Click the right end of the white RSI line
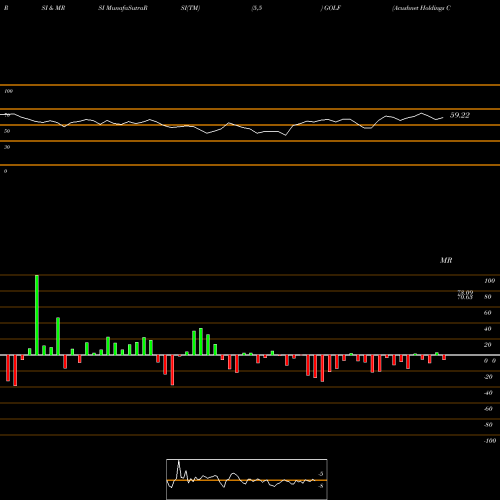The height and width of the screenshot is (500, 500). [443, 117]
